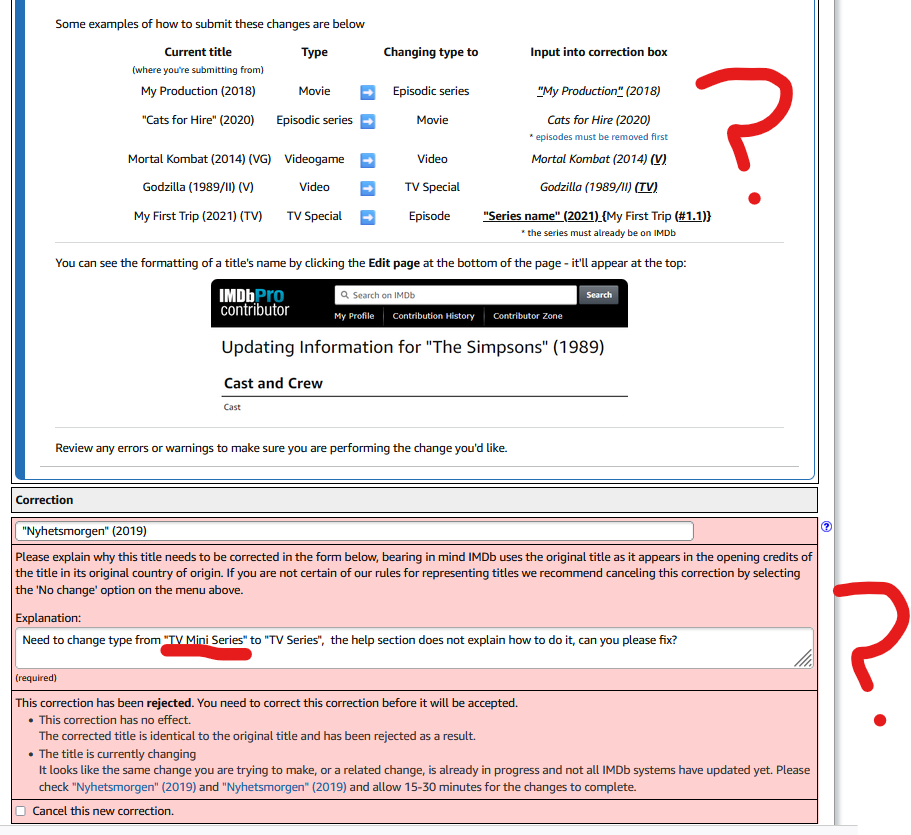Screen dimensions: 911x835
Task: Click the 'Current title' column heading
Action: pyautogui.click(x=198, y=52)
